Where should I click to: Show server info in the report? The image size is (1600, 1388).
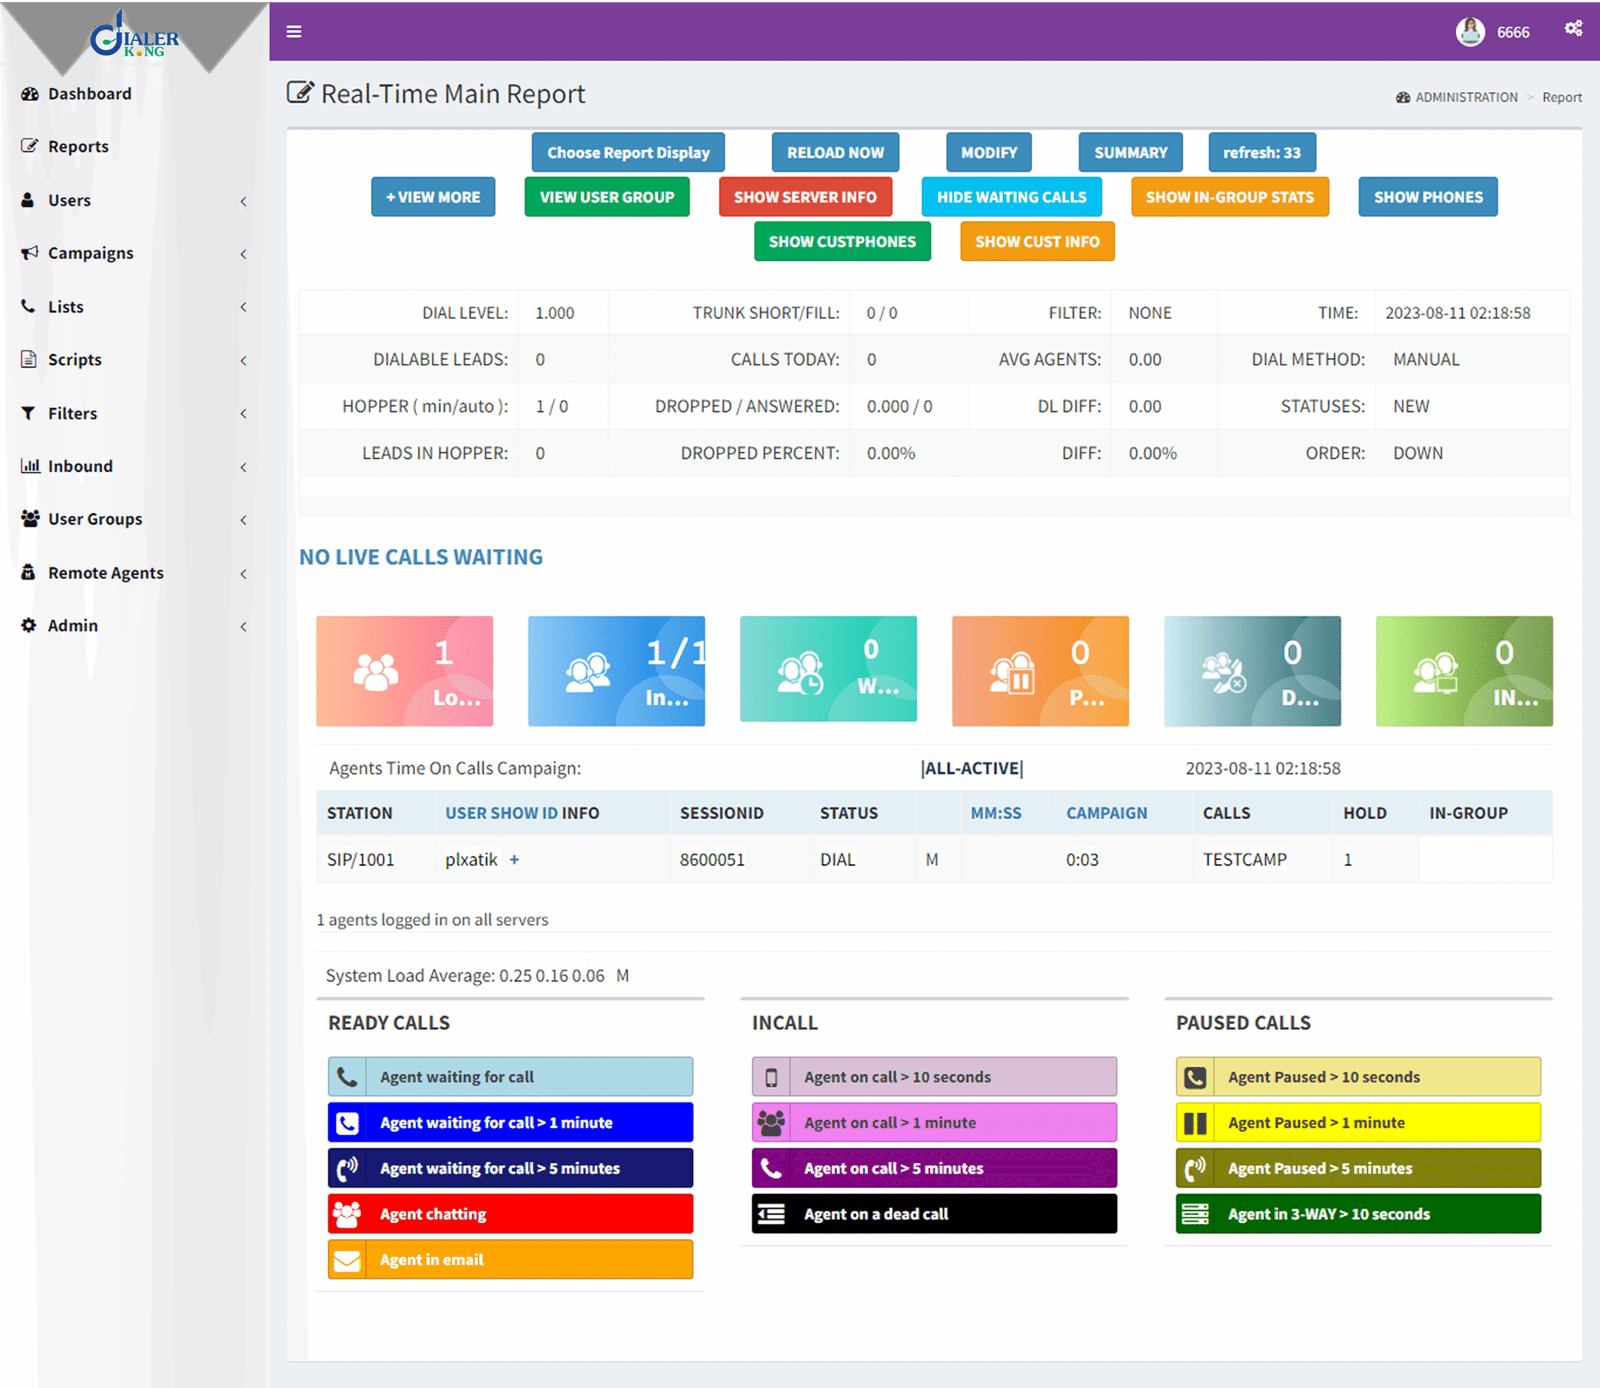[x=805, y=196]
